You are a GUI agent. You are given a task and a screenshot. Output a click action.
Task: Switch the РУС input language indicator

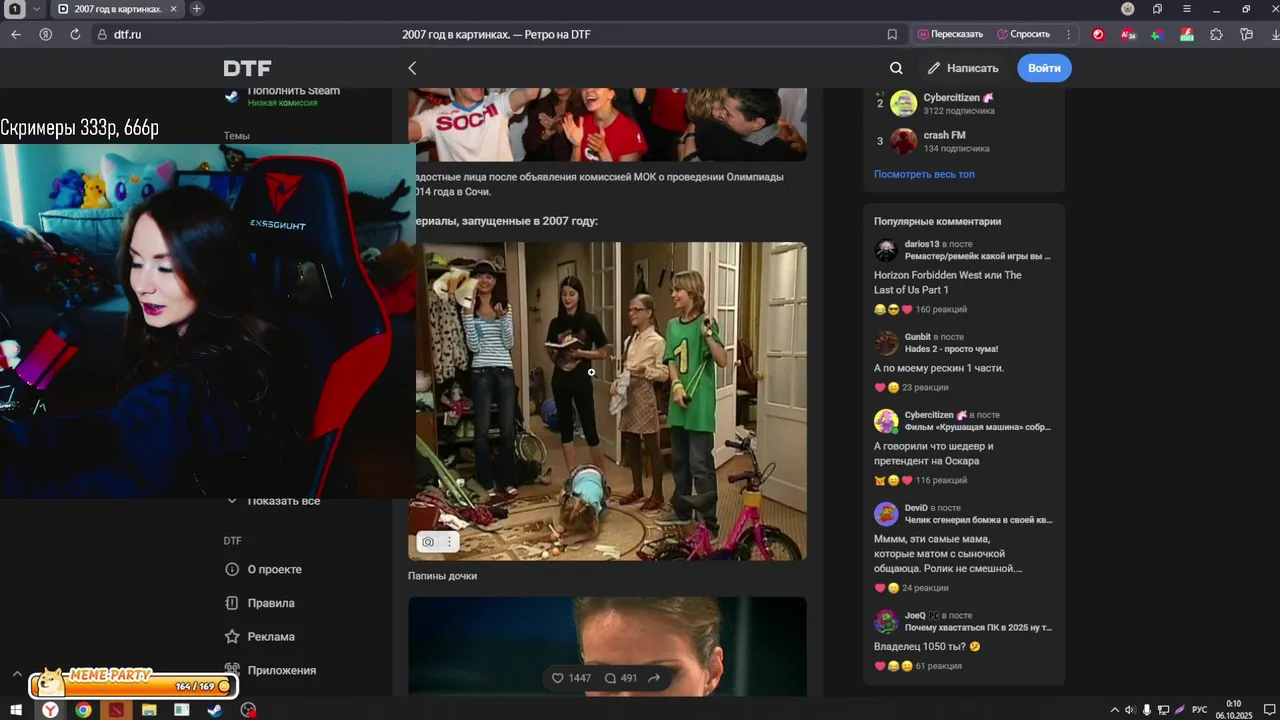1200,710
